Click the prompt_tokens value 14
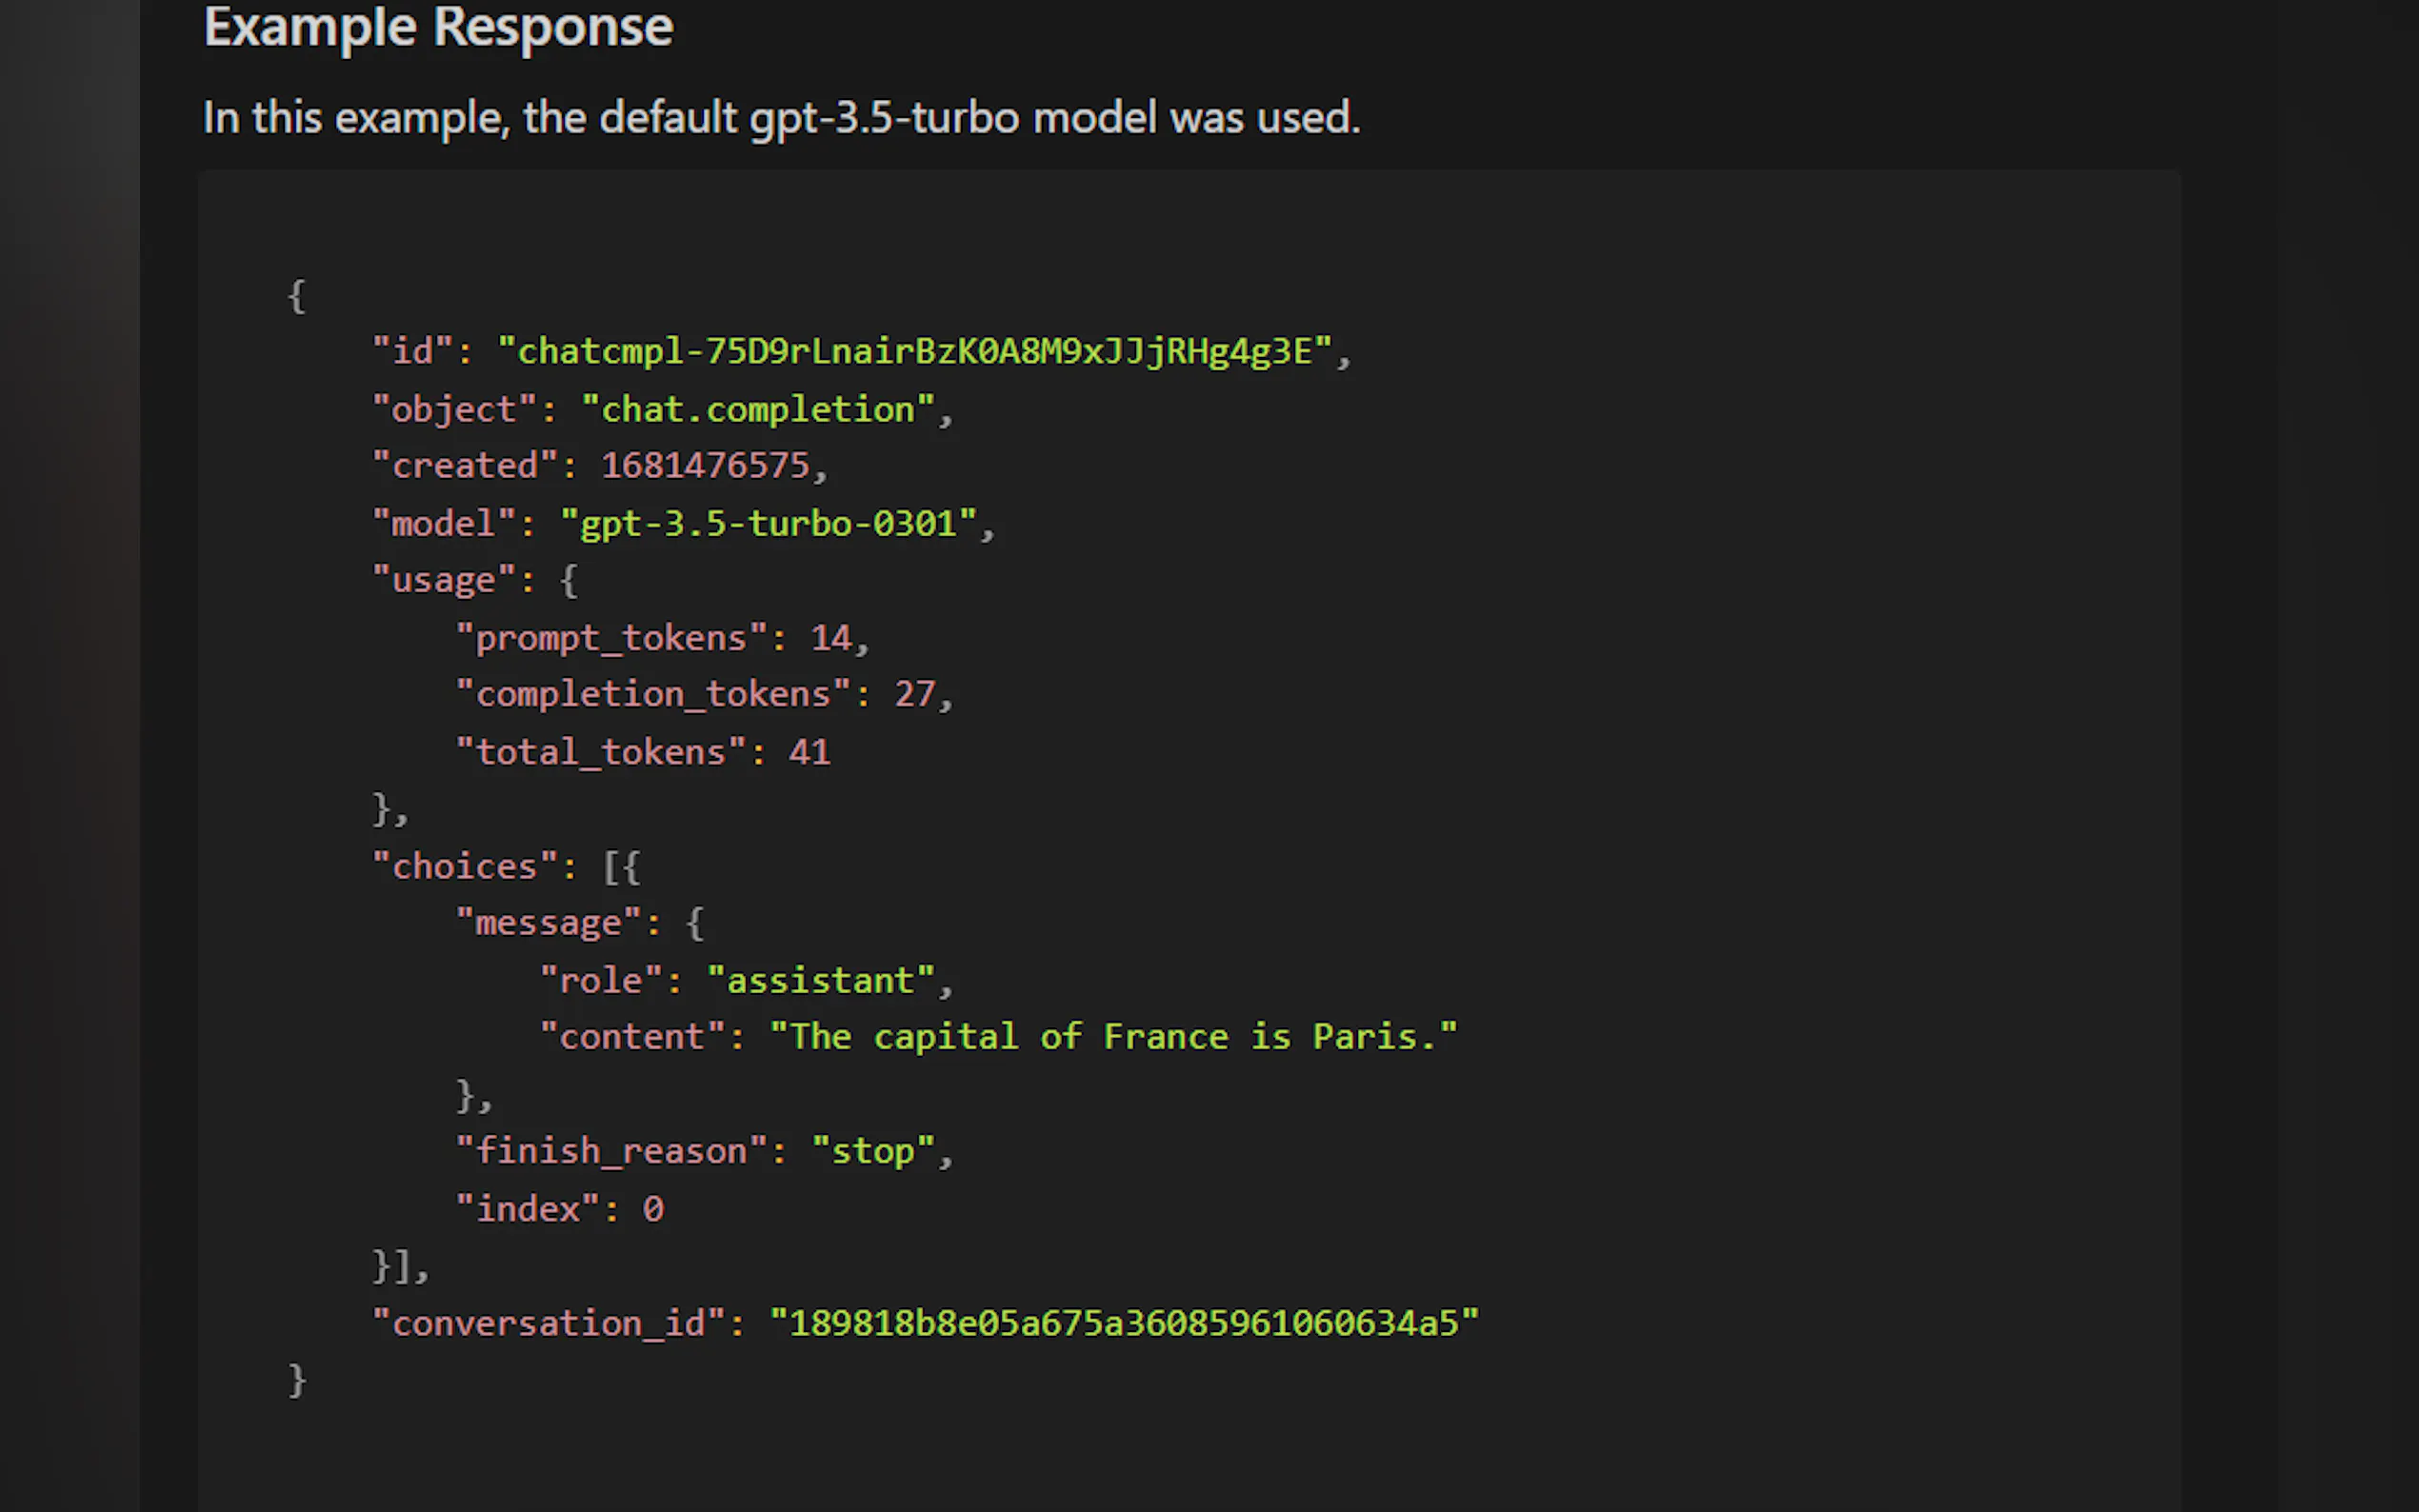This screenshot has height=1512, width=2419. point(830,638)
